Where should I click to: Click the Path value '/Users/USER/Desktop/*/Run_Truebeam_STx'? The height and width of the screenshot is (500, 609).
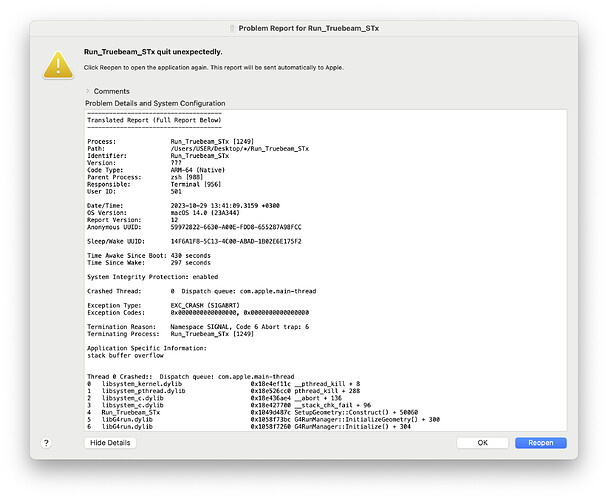pyautogui.click(x=240, y=148)
